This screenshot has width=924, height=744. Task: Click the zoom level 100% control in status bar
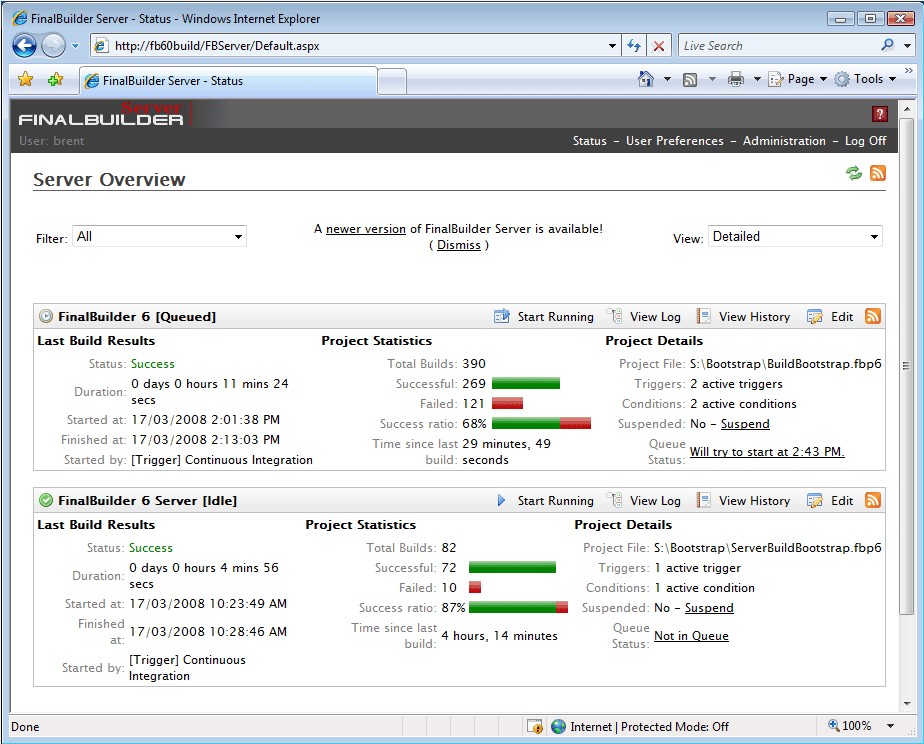pyautogui.click(x=849, y=726)
